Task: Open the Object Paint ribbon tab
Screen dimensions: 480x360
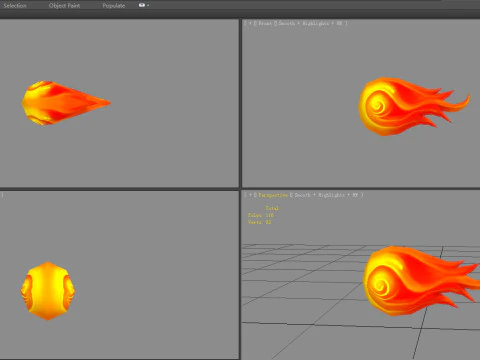Action: pyautogui.click(x=64, y=6)
